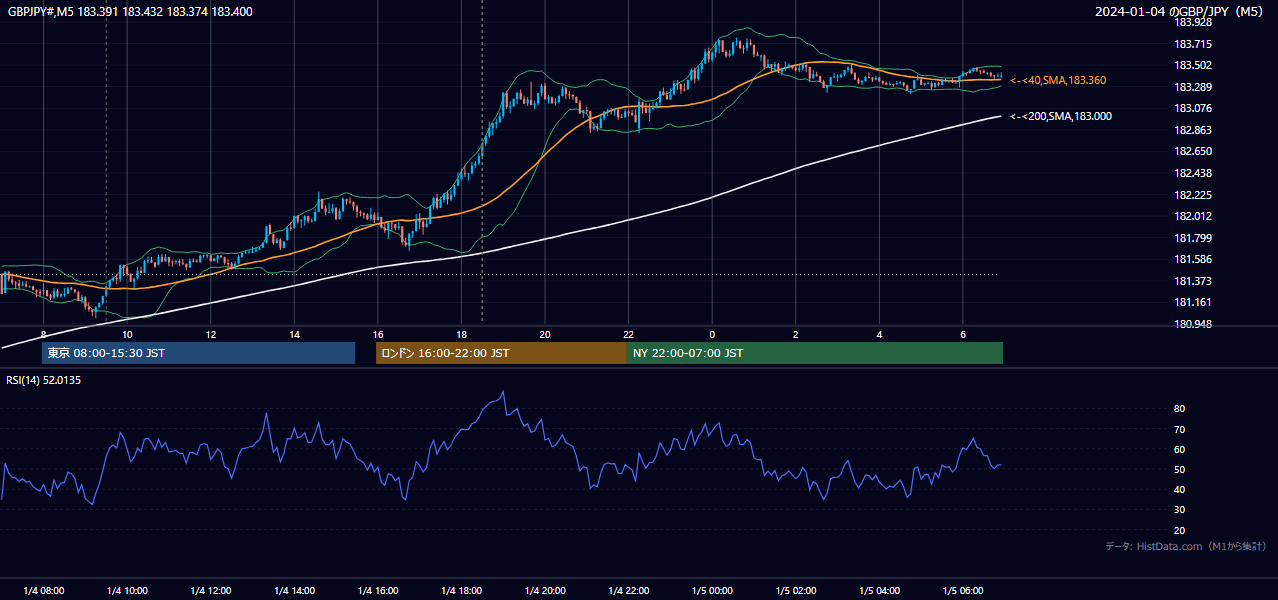Screen dimensions: 1278x600
Task: Click the '1/4 12:00' bottom time label
Action: tap(210, 590)
